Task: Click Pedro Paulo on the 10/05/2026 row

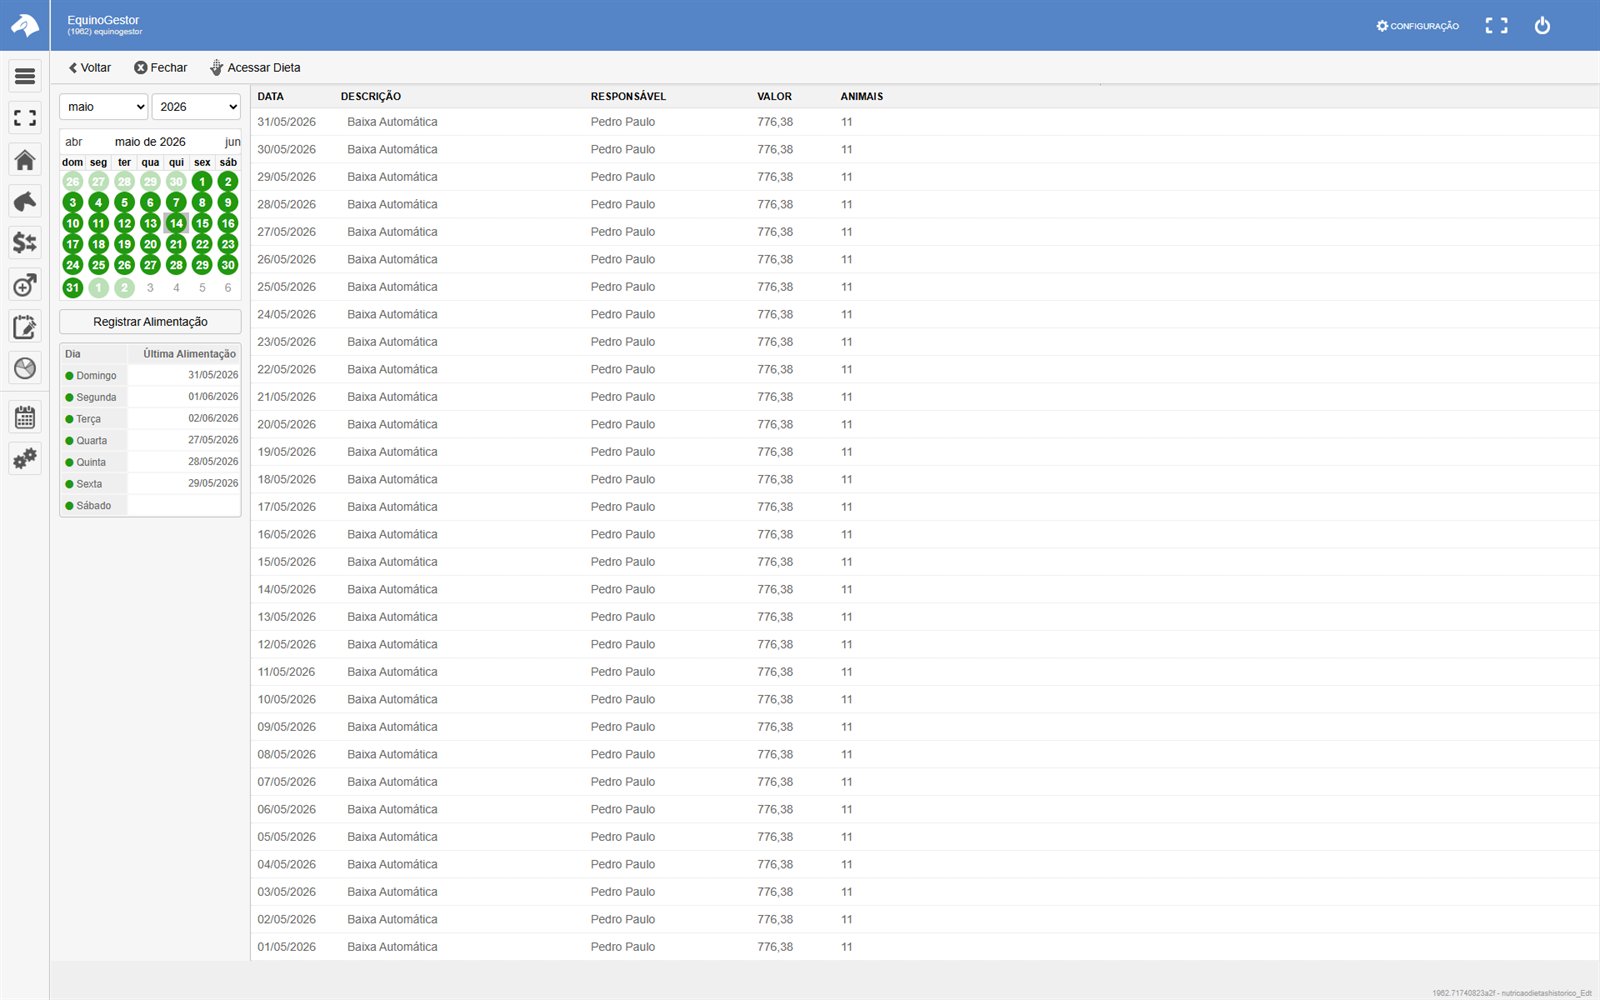Action: tap(623, 700)
